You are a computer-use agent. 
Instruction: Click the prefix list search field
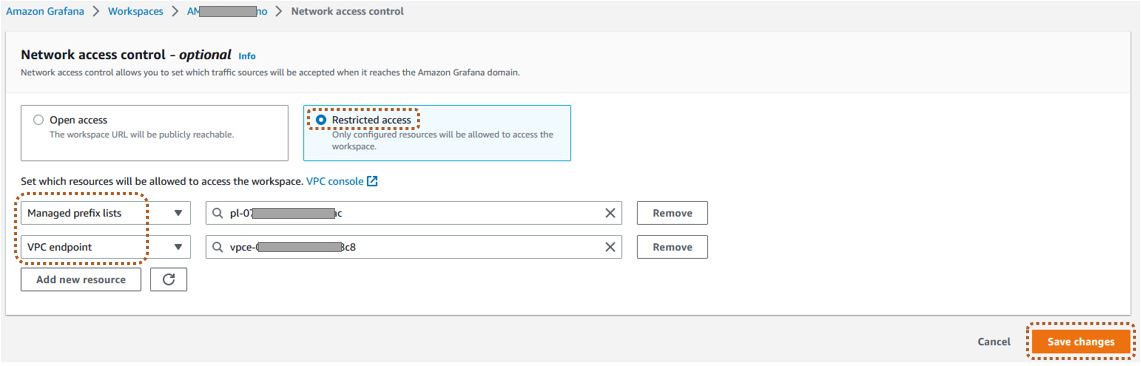[x=413, y=213]
